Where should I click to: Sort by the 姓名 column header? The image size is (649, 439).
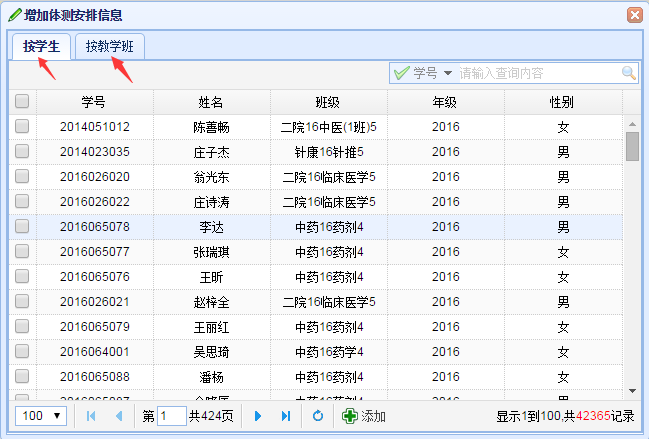coord(211,102)
